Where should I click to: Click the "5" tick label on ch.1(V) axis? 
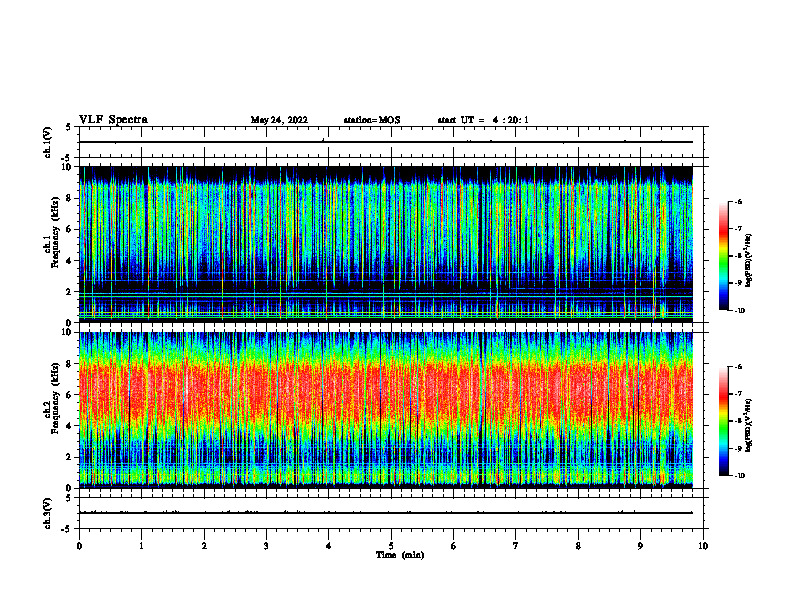click(x=69, y=127)
